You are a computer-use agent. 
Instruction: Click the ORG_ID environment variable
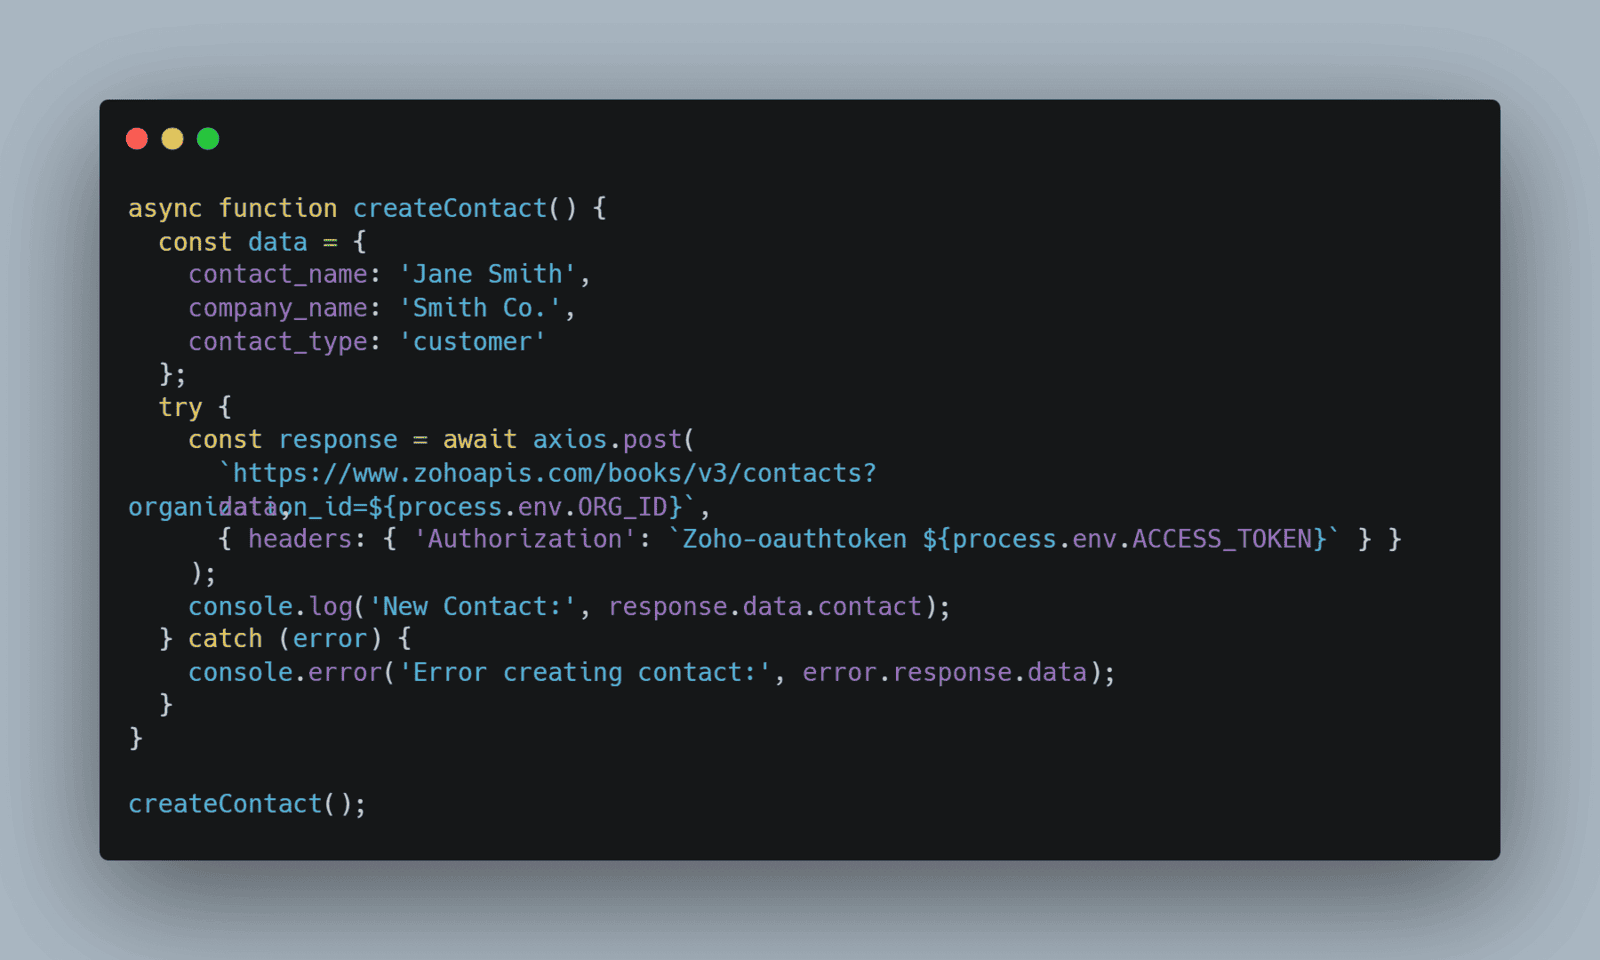tap(623, 507)
